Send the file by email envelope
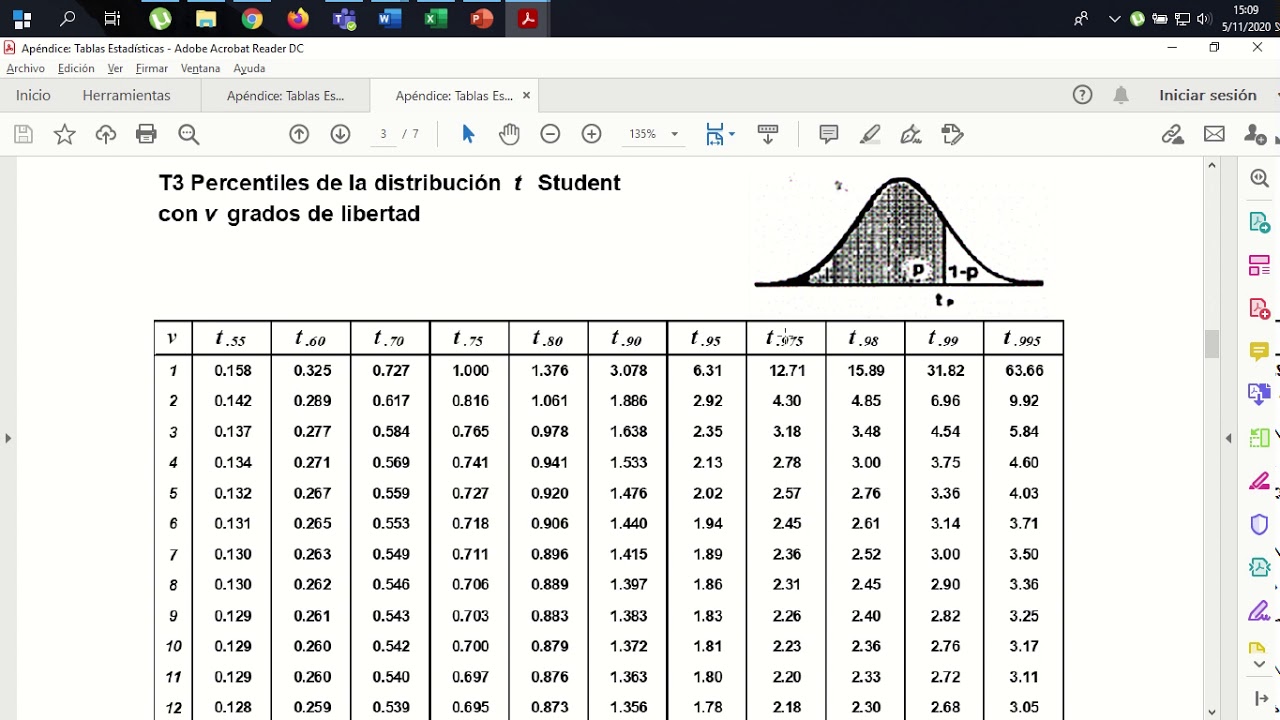This screenshot has height=720, width=1280. coord(1214,134)
